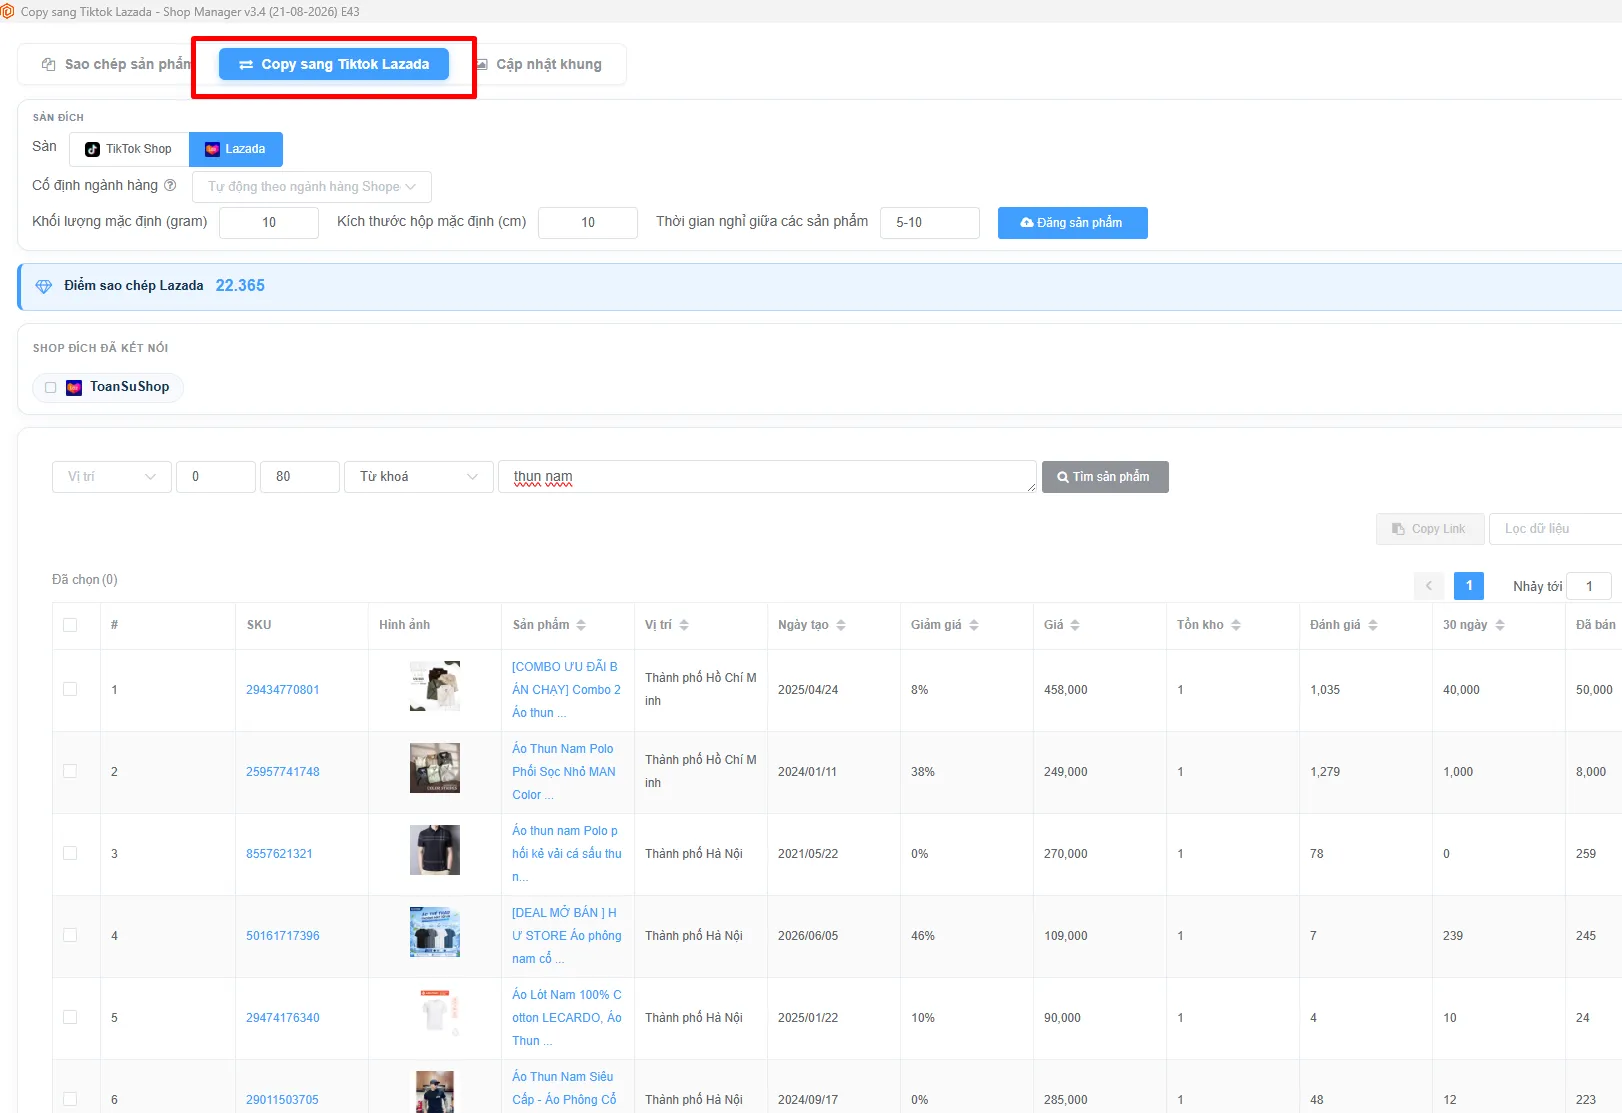Click the Tìm sản phẩm search button
Viewport: 1622px width, 1113px height.
pos(1105,477)
